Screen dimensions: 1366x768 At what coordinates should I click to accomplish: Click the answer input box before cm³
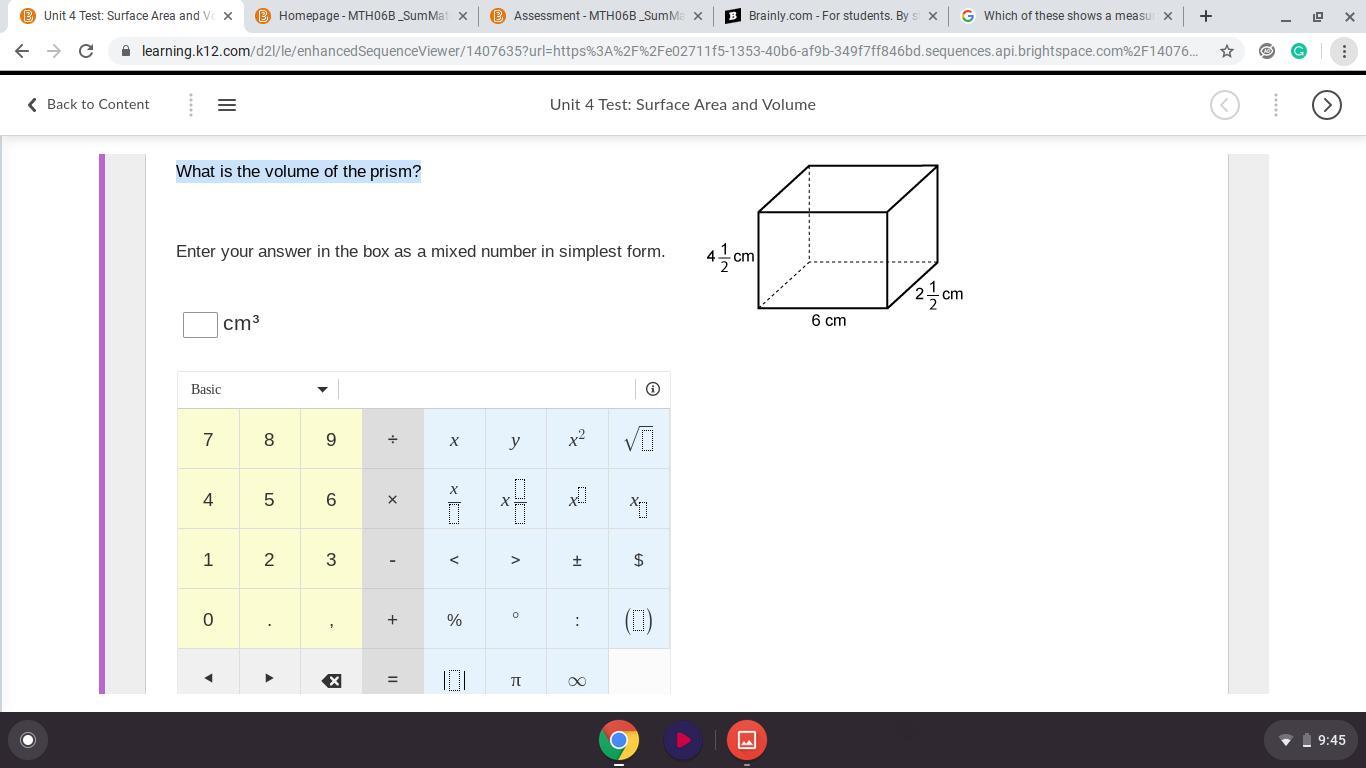tap(199, 323)
